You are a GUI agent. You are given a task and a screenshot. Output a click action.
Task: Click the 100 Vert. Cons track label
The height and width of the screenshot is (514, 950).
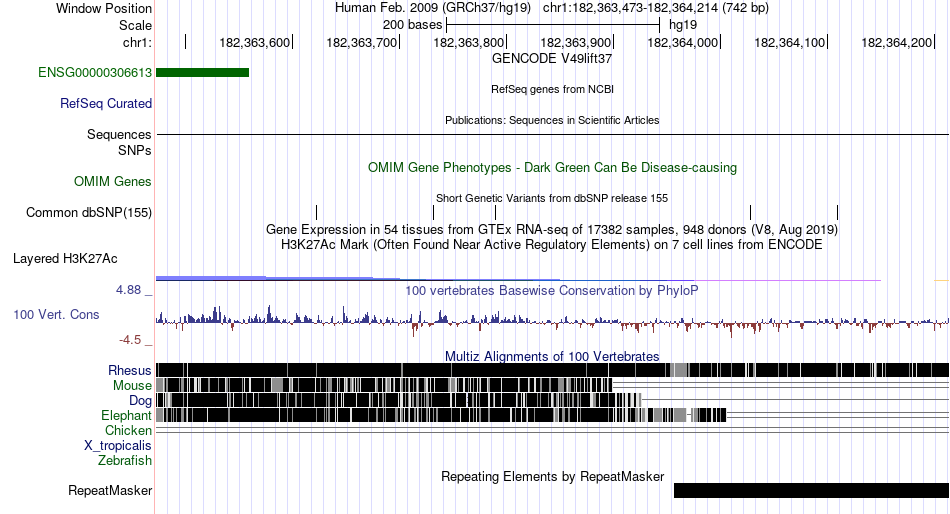click(56, 315)
